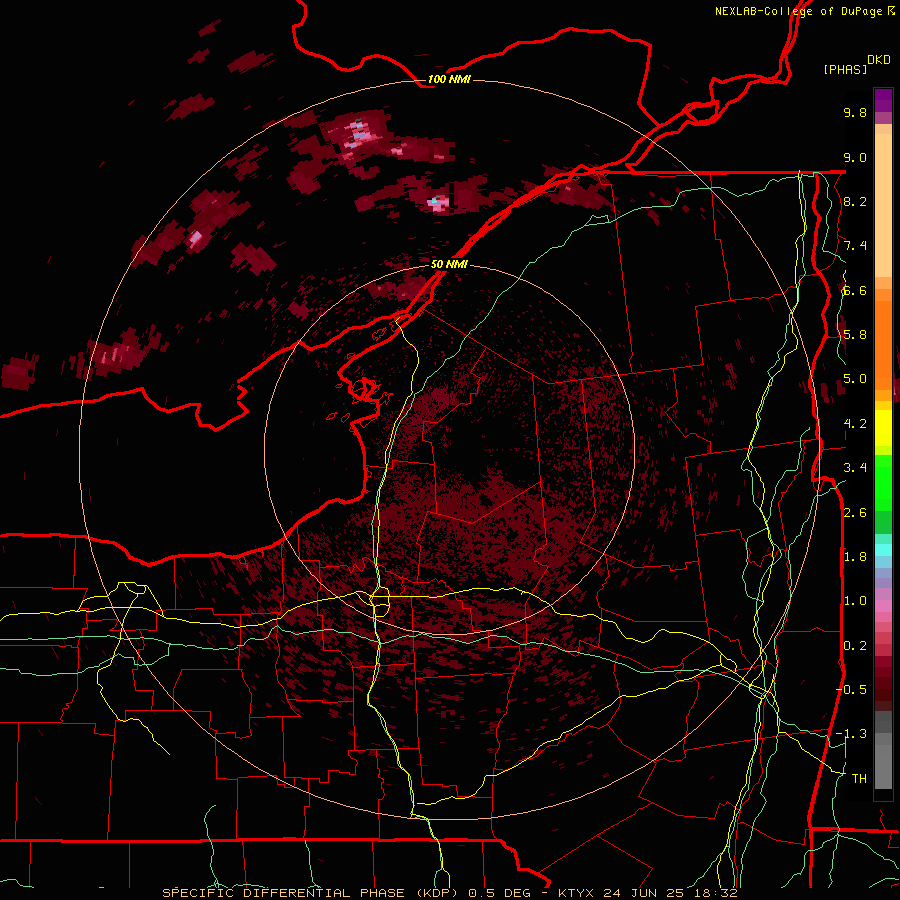Click the TH threshold label on scale
This screenshot has width=900, height=900.
[x=859, y=779]
